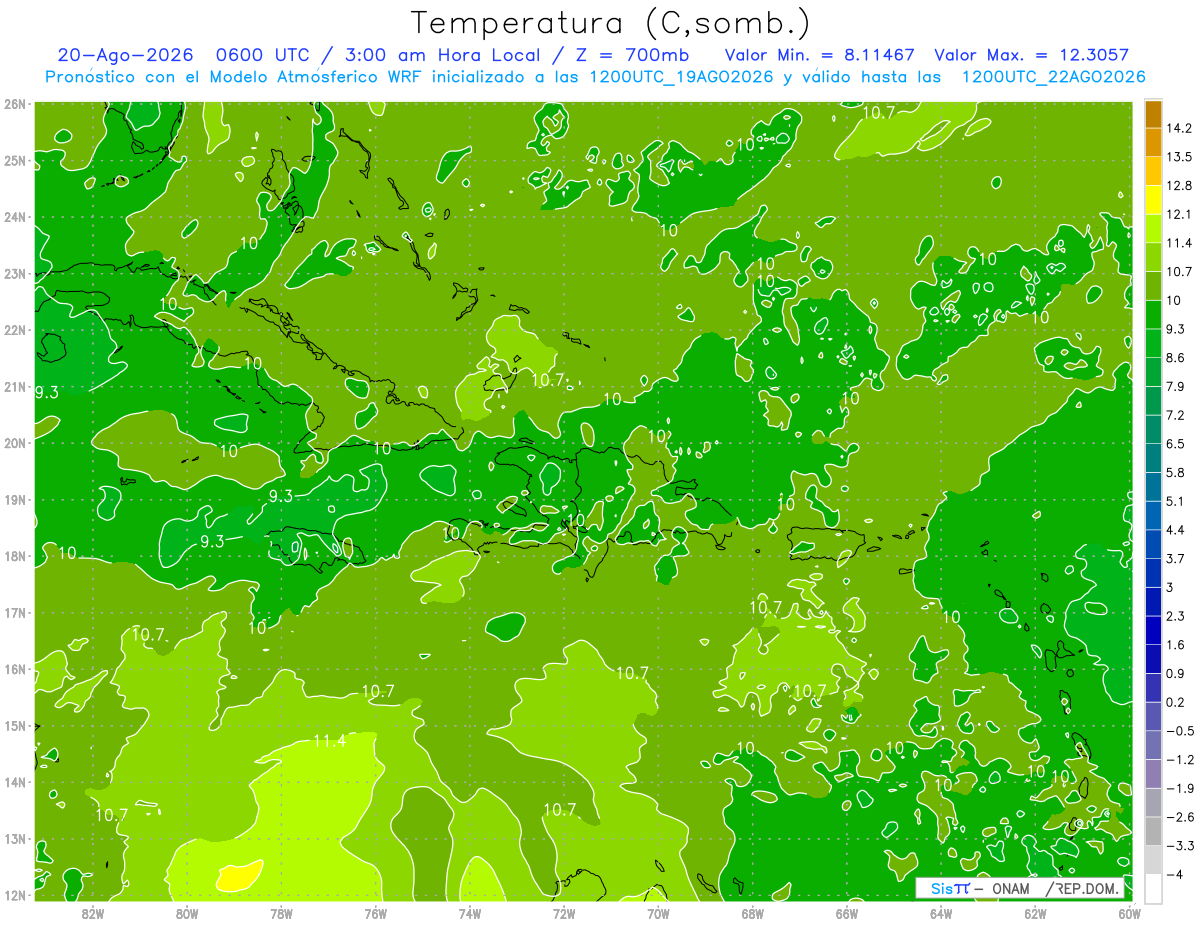The height and width of the screenshot is (927, 1200).
Task: Click the "66W" longitude axis label
Action: coord(847,913)
